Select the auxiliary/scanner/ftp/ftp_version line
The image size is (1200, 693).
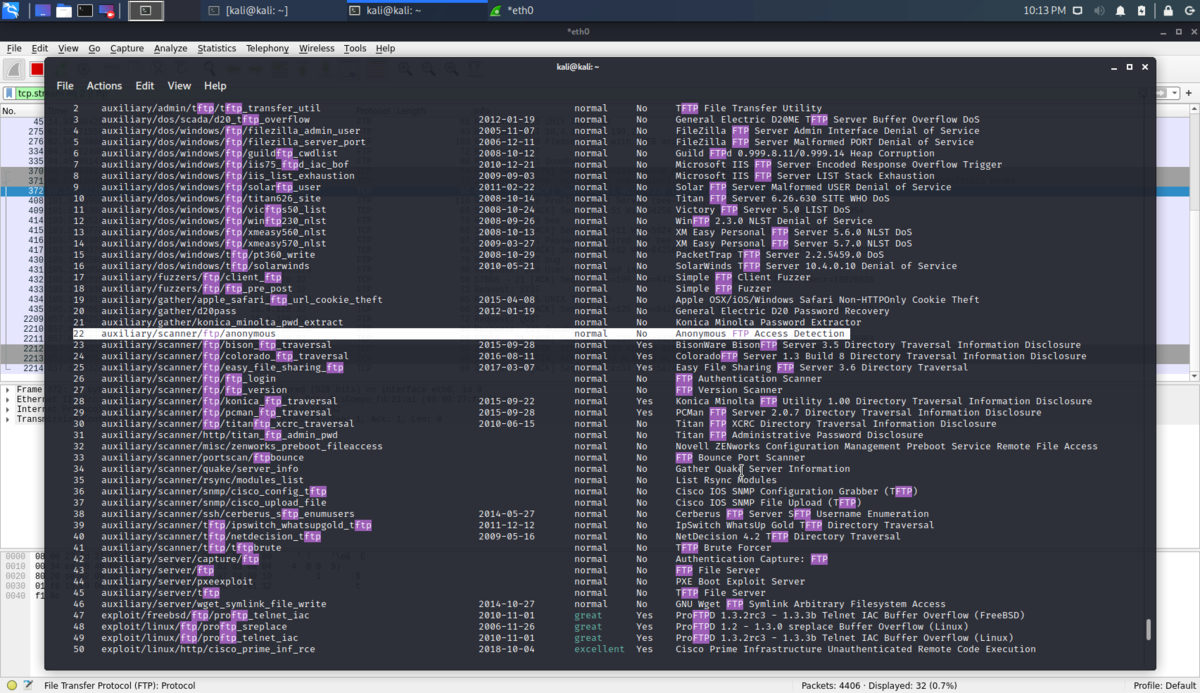194,390
